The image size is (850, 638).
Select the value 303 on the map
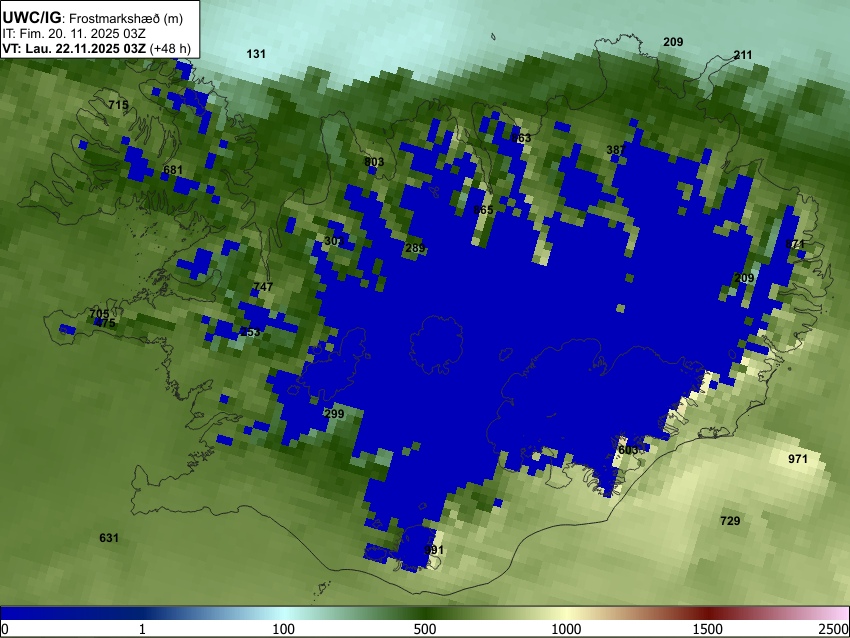(334, 241)
